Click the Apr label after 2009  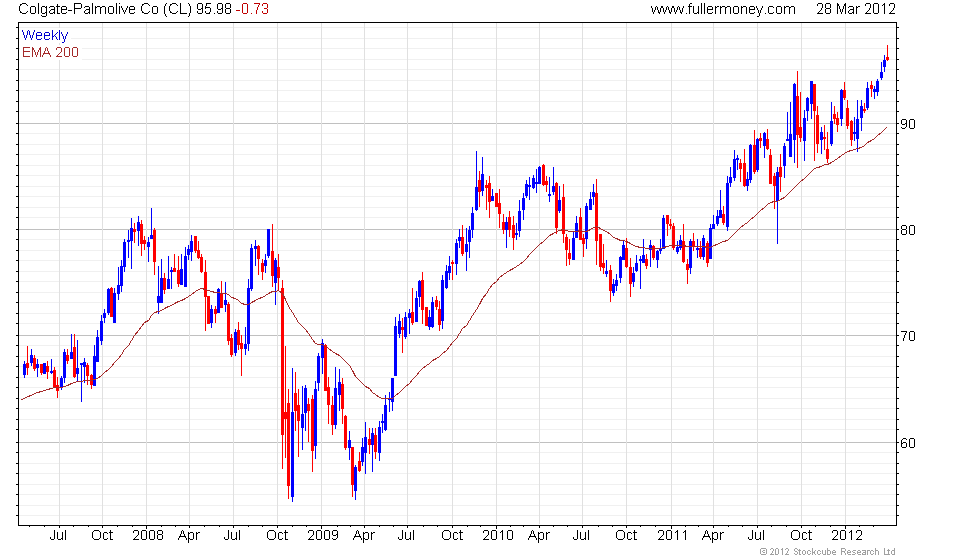tap(364, 536)
